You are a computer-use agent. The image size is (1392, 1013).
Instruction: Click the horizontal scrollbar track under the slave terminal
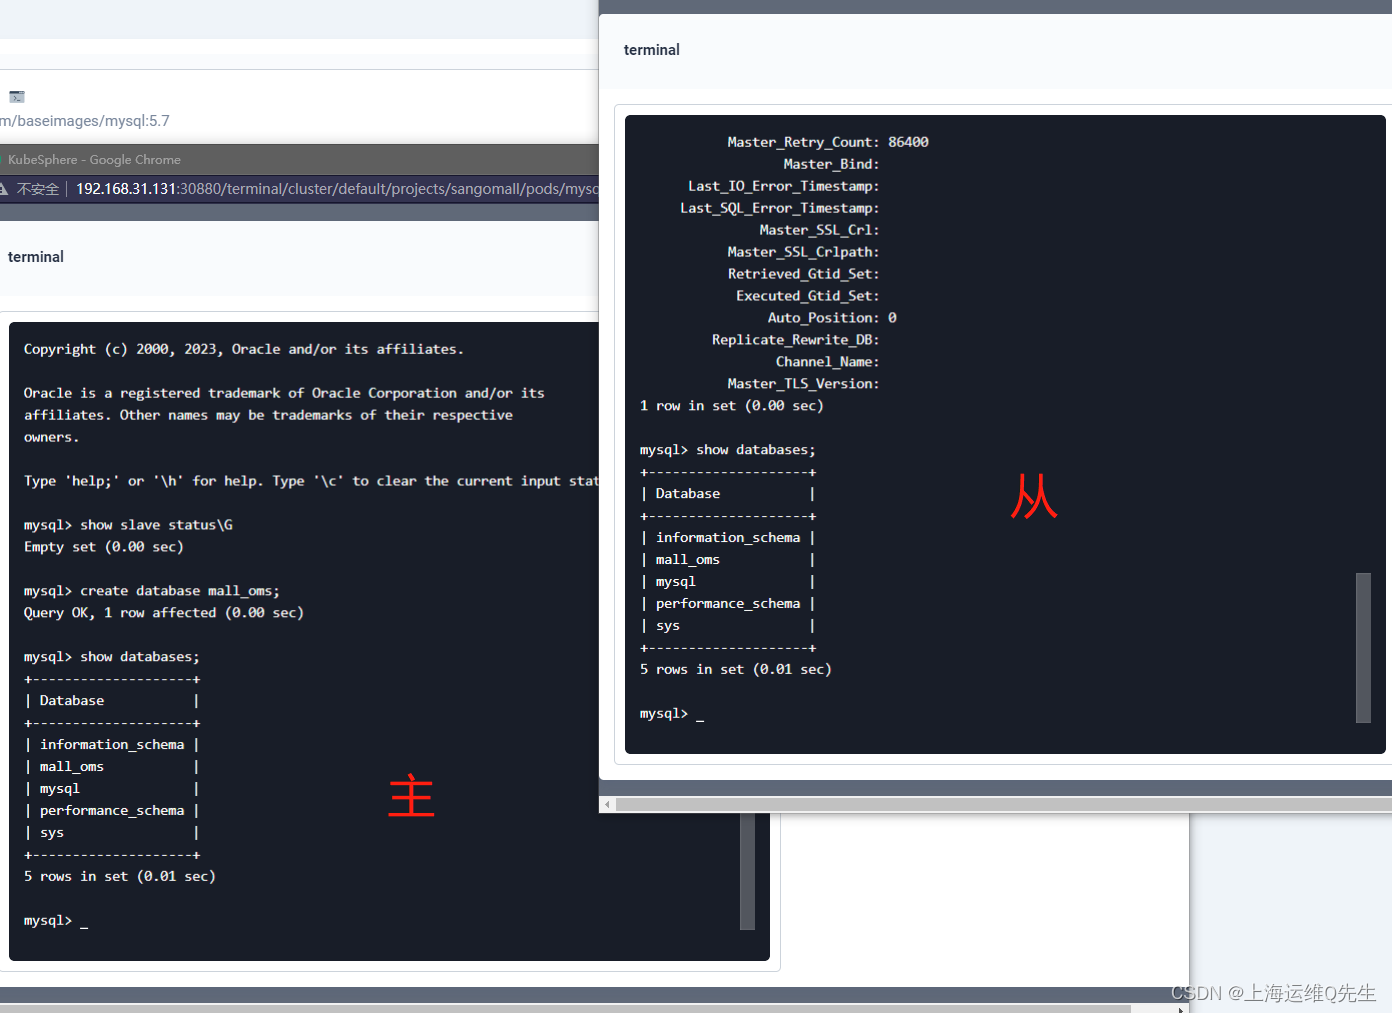pyautogui.click(x=1003, y=804)
